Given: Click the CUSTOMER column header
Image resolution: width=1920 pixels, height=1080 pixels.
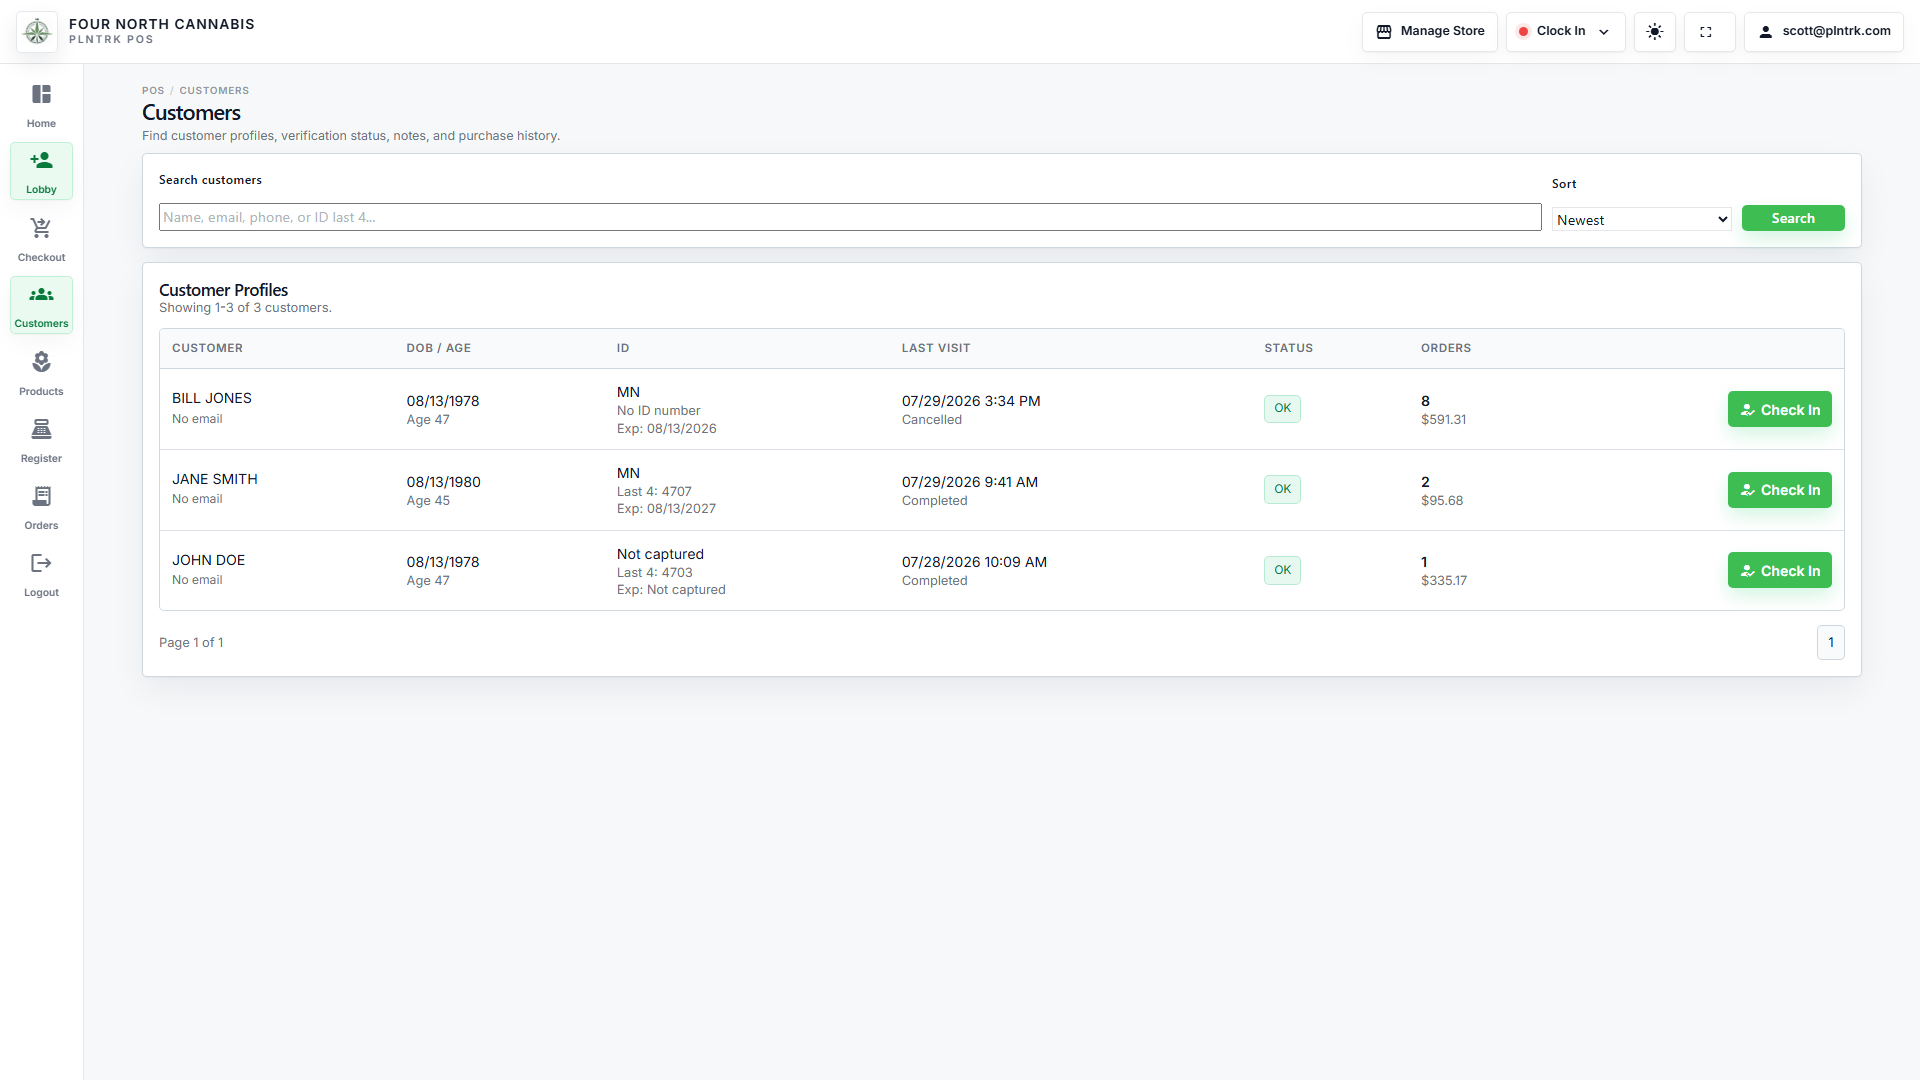Looking at the screenshot, I should (207, 348).
